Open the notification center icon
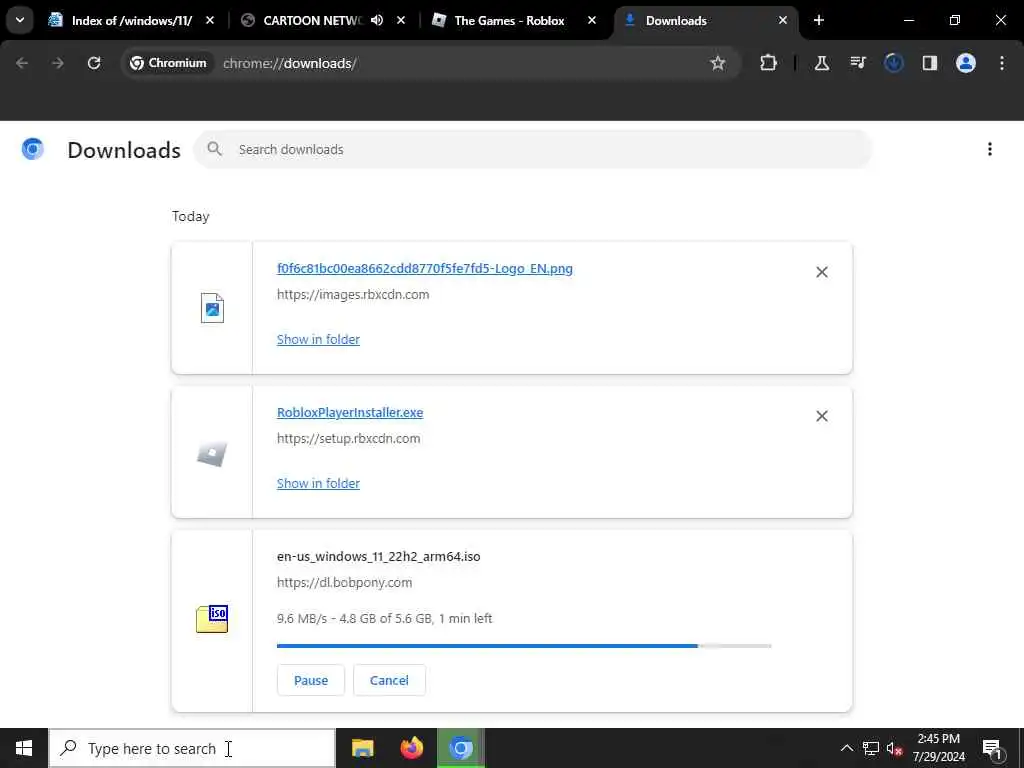 tap(993, 748)
